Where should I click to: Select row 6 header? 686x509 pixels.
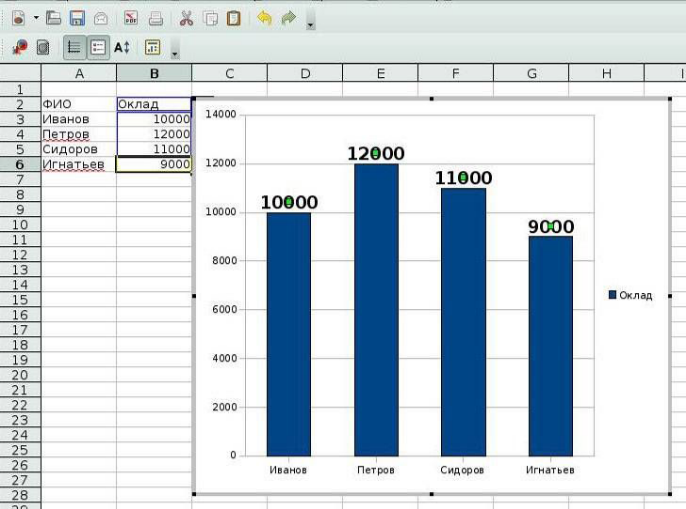pyautogui.click(x=20, y=164)
